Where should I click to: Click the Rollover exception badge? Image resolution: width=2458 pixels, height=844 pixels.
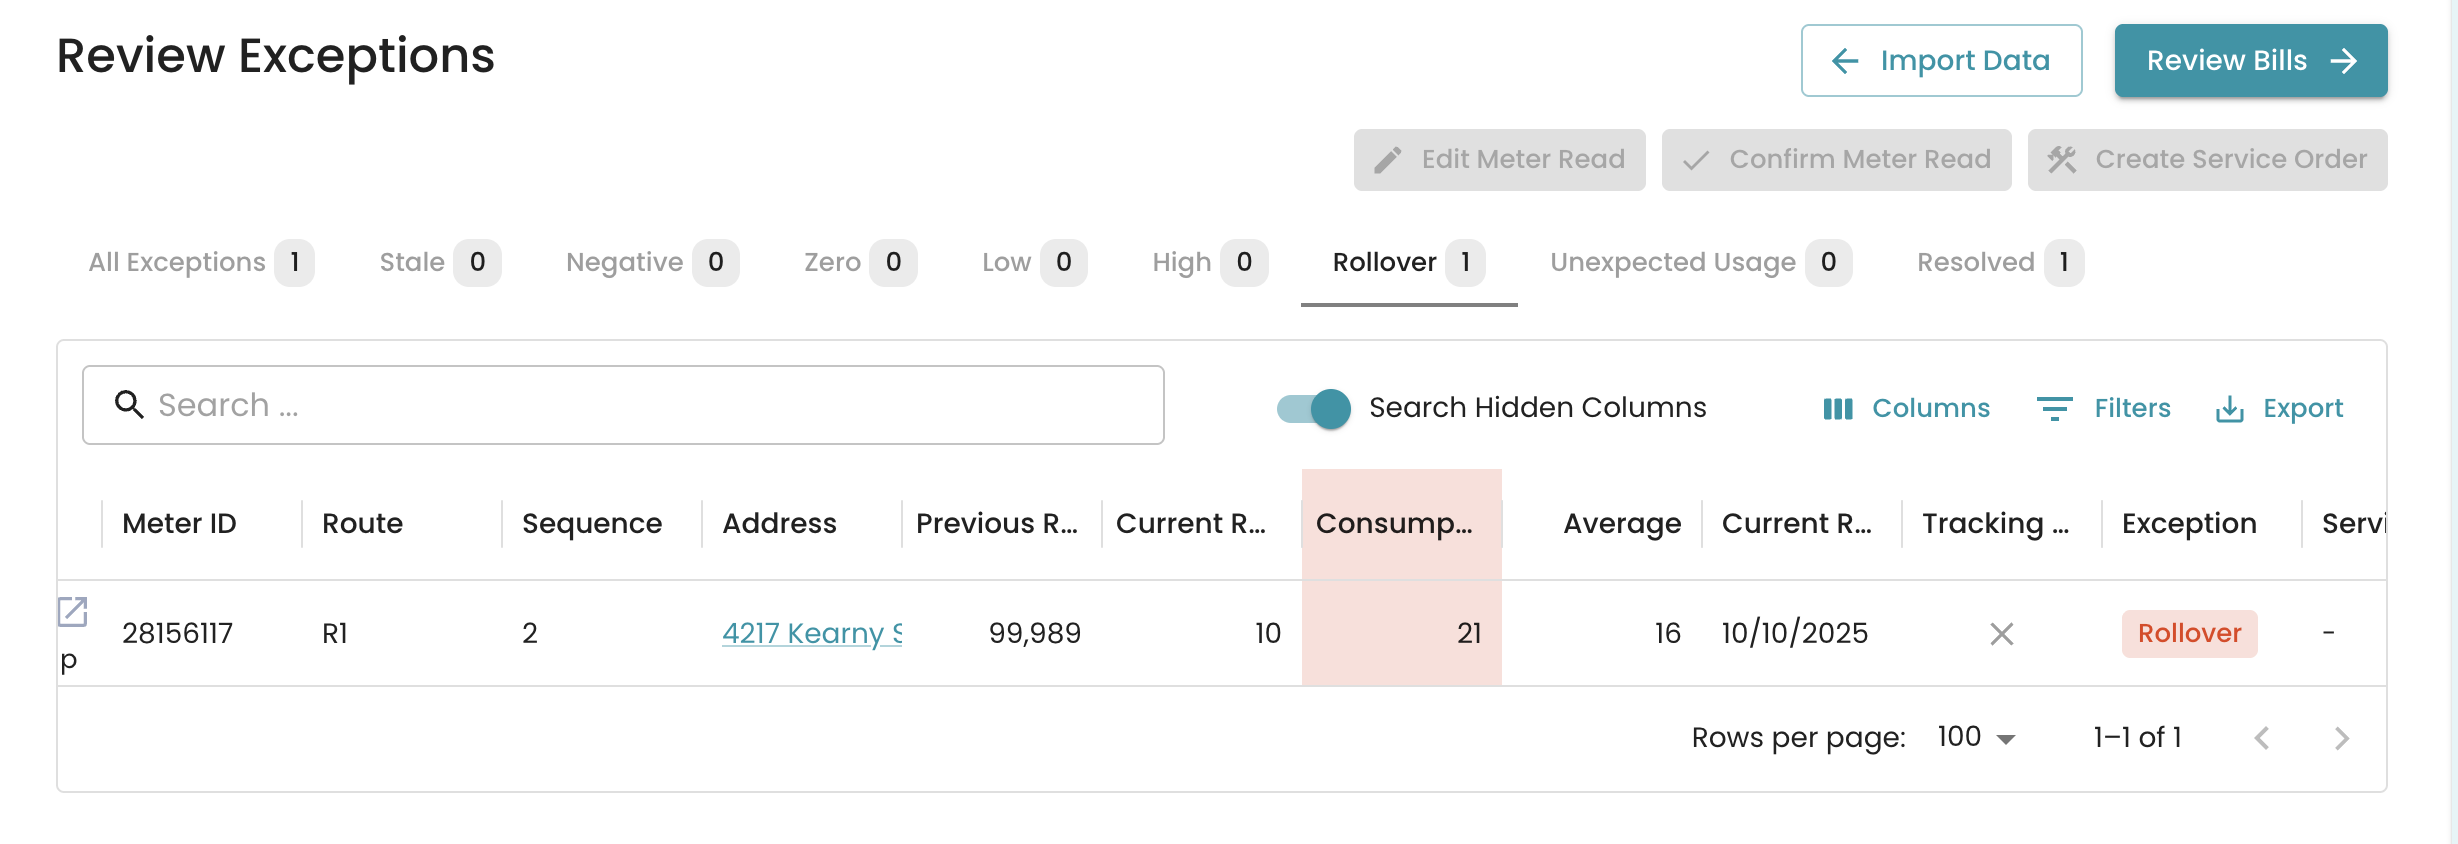point(2189,634)
